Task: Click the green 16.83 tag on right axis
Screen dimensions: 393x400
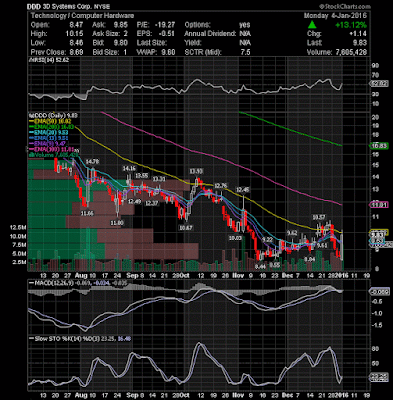Action: click(x=379, y=146)
